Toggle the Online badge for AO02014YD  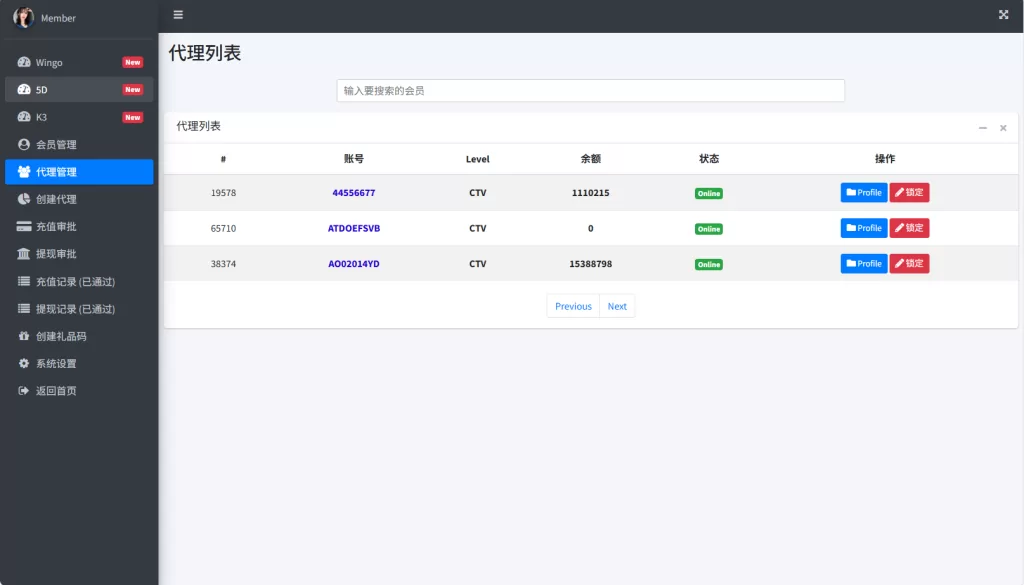click(x=708, y=264)
